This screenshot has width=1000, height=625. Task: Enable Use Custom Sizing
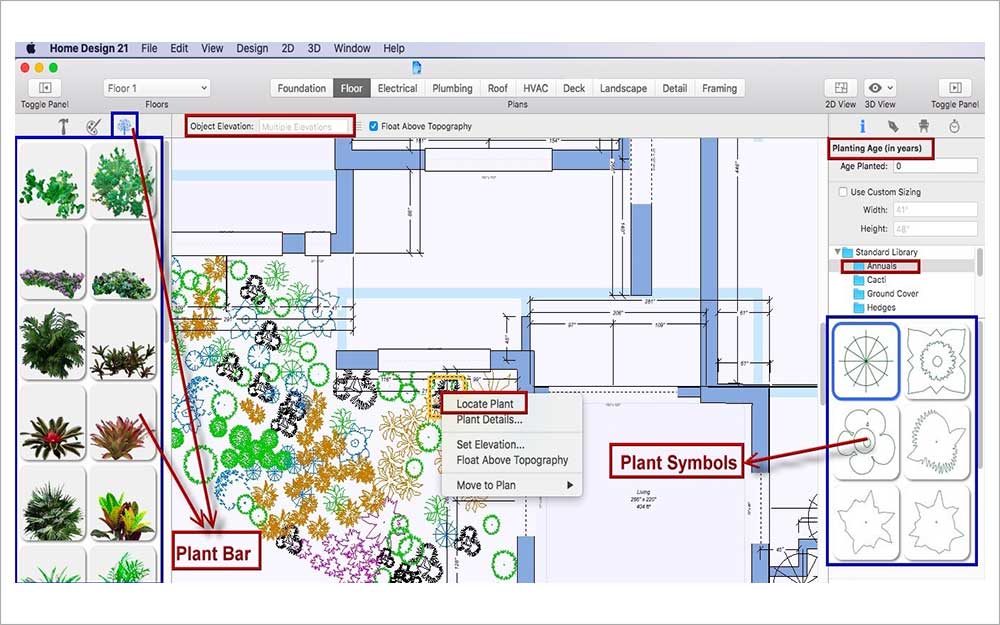(842, 191)
